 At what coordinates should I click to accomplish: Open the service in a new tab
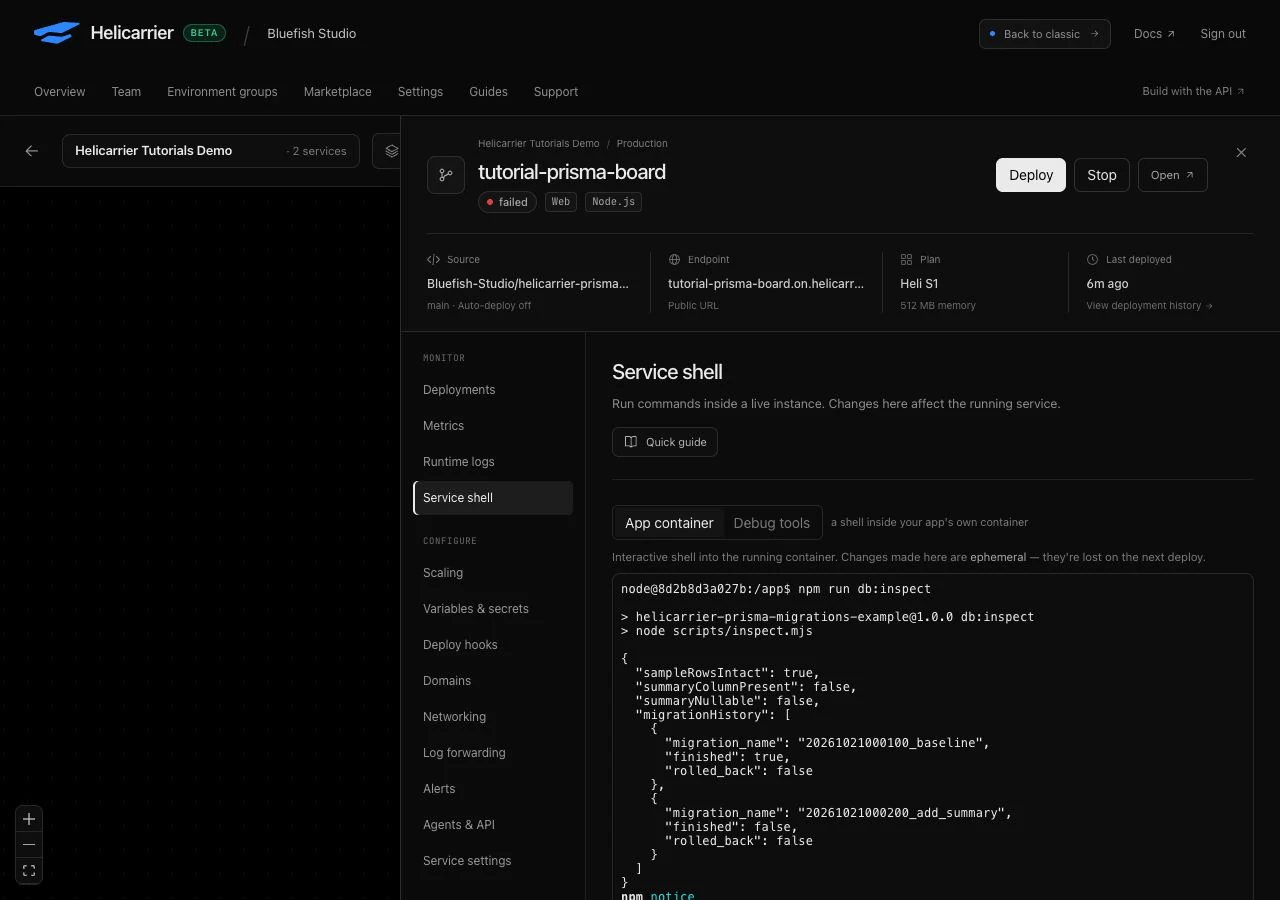1173,175
